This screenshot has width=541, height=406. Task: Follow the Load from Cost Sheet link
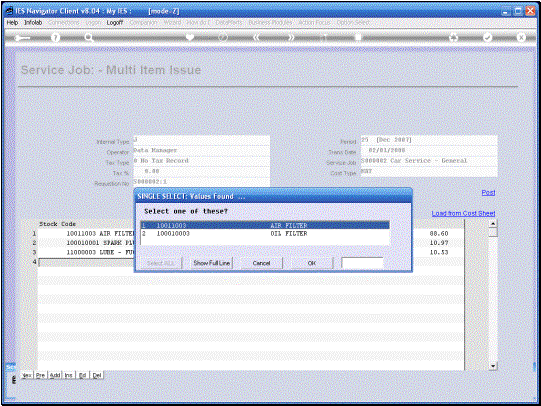coord(463,214)
